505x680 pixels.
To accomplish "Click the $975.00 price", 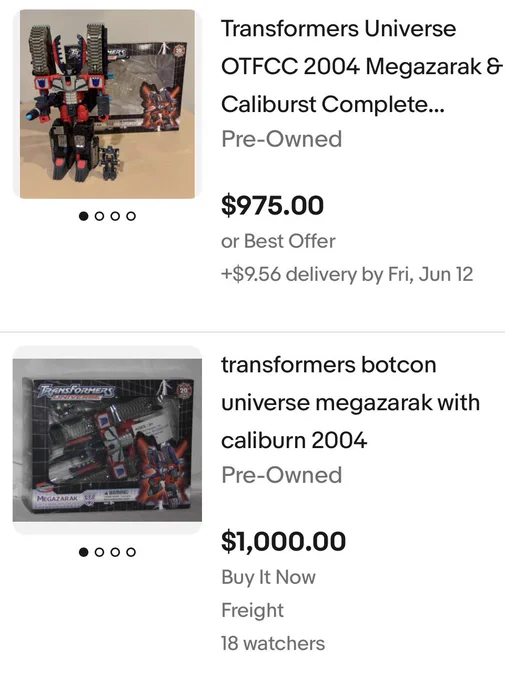I will pos(272,205).
